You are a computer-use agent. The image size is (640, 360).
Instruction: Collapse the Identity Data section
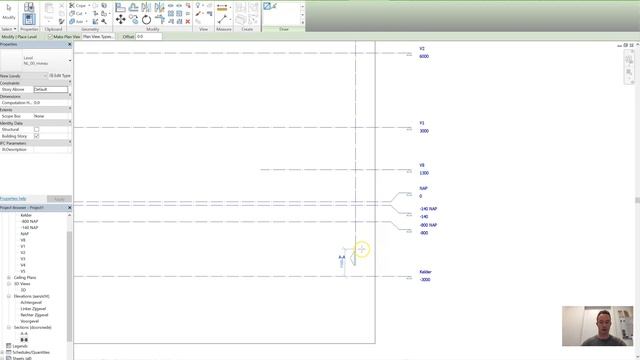coord(70,123)
